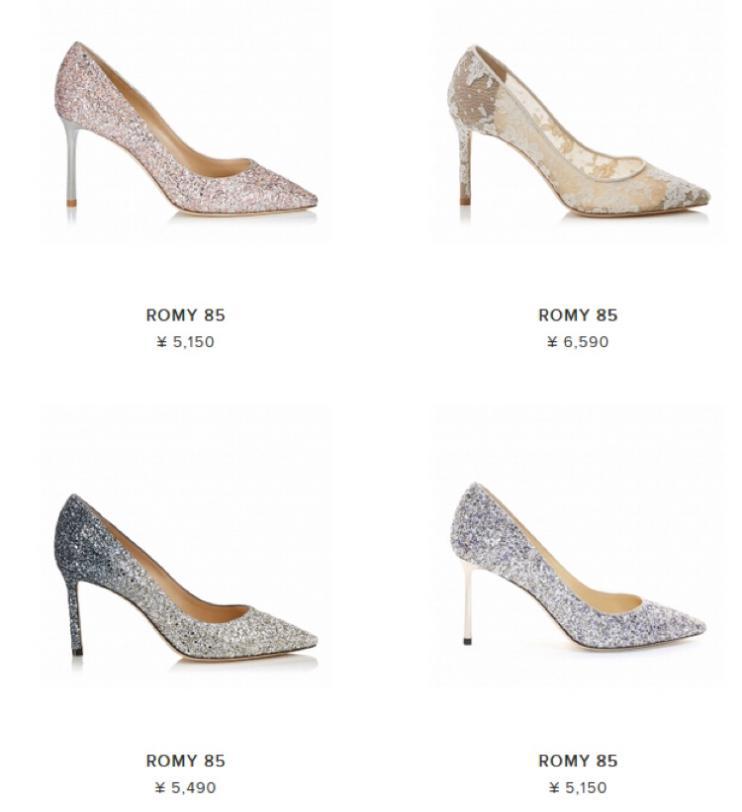Select the ¥ 5,150 price under the lilac pump

(x=578, y=788)
